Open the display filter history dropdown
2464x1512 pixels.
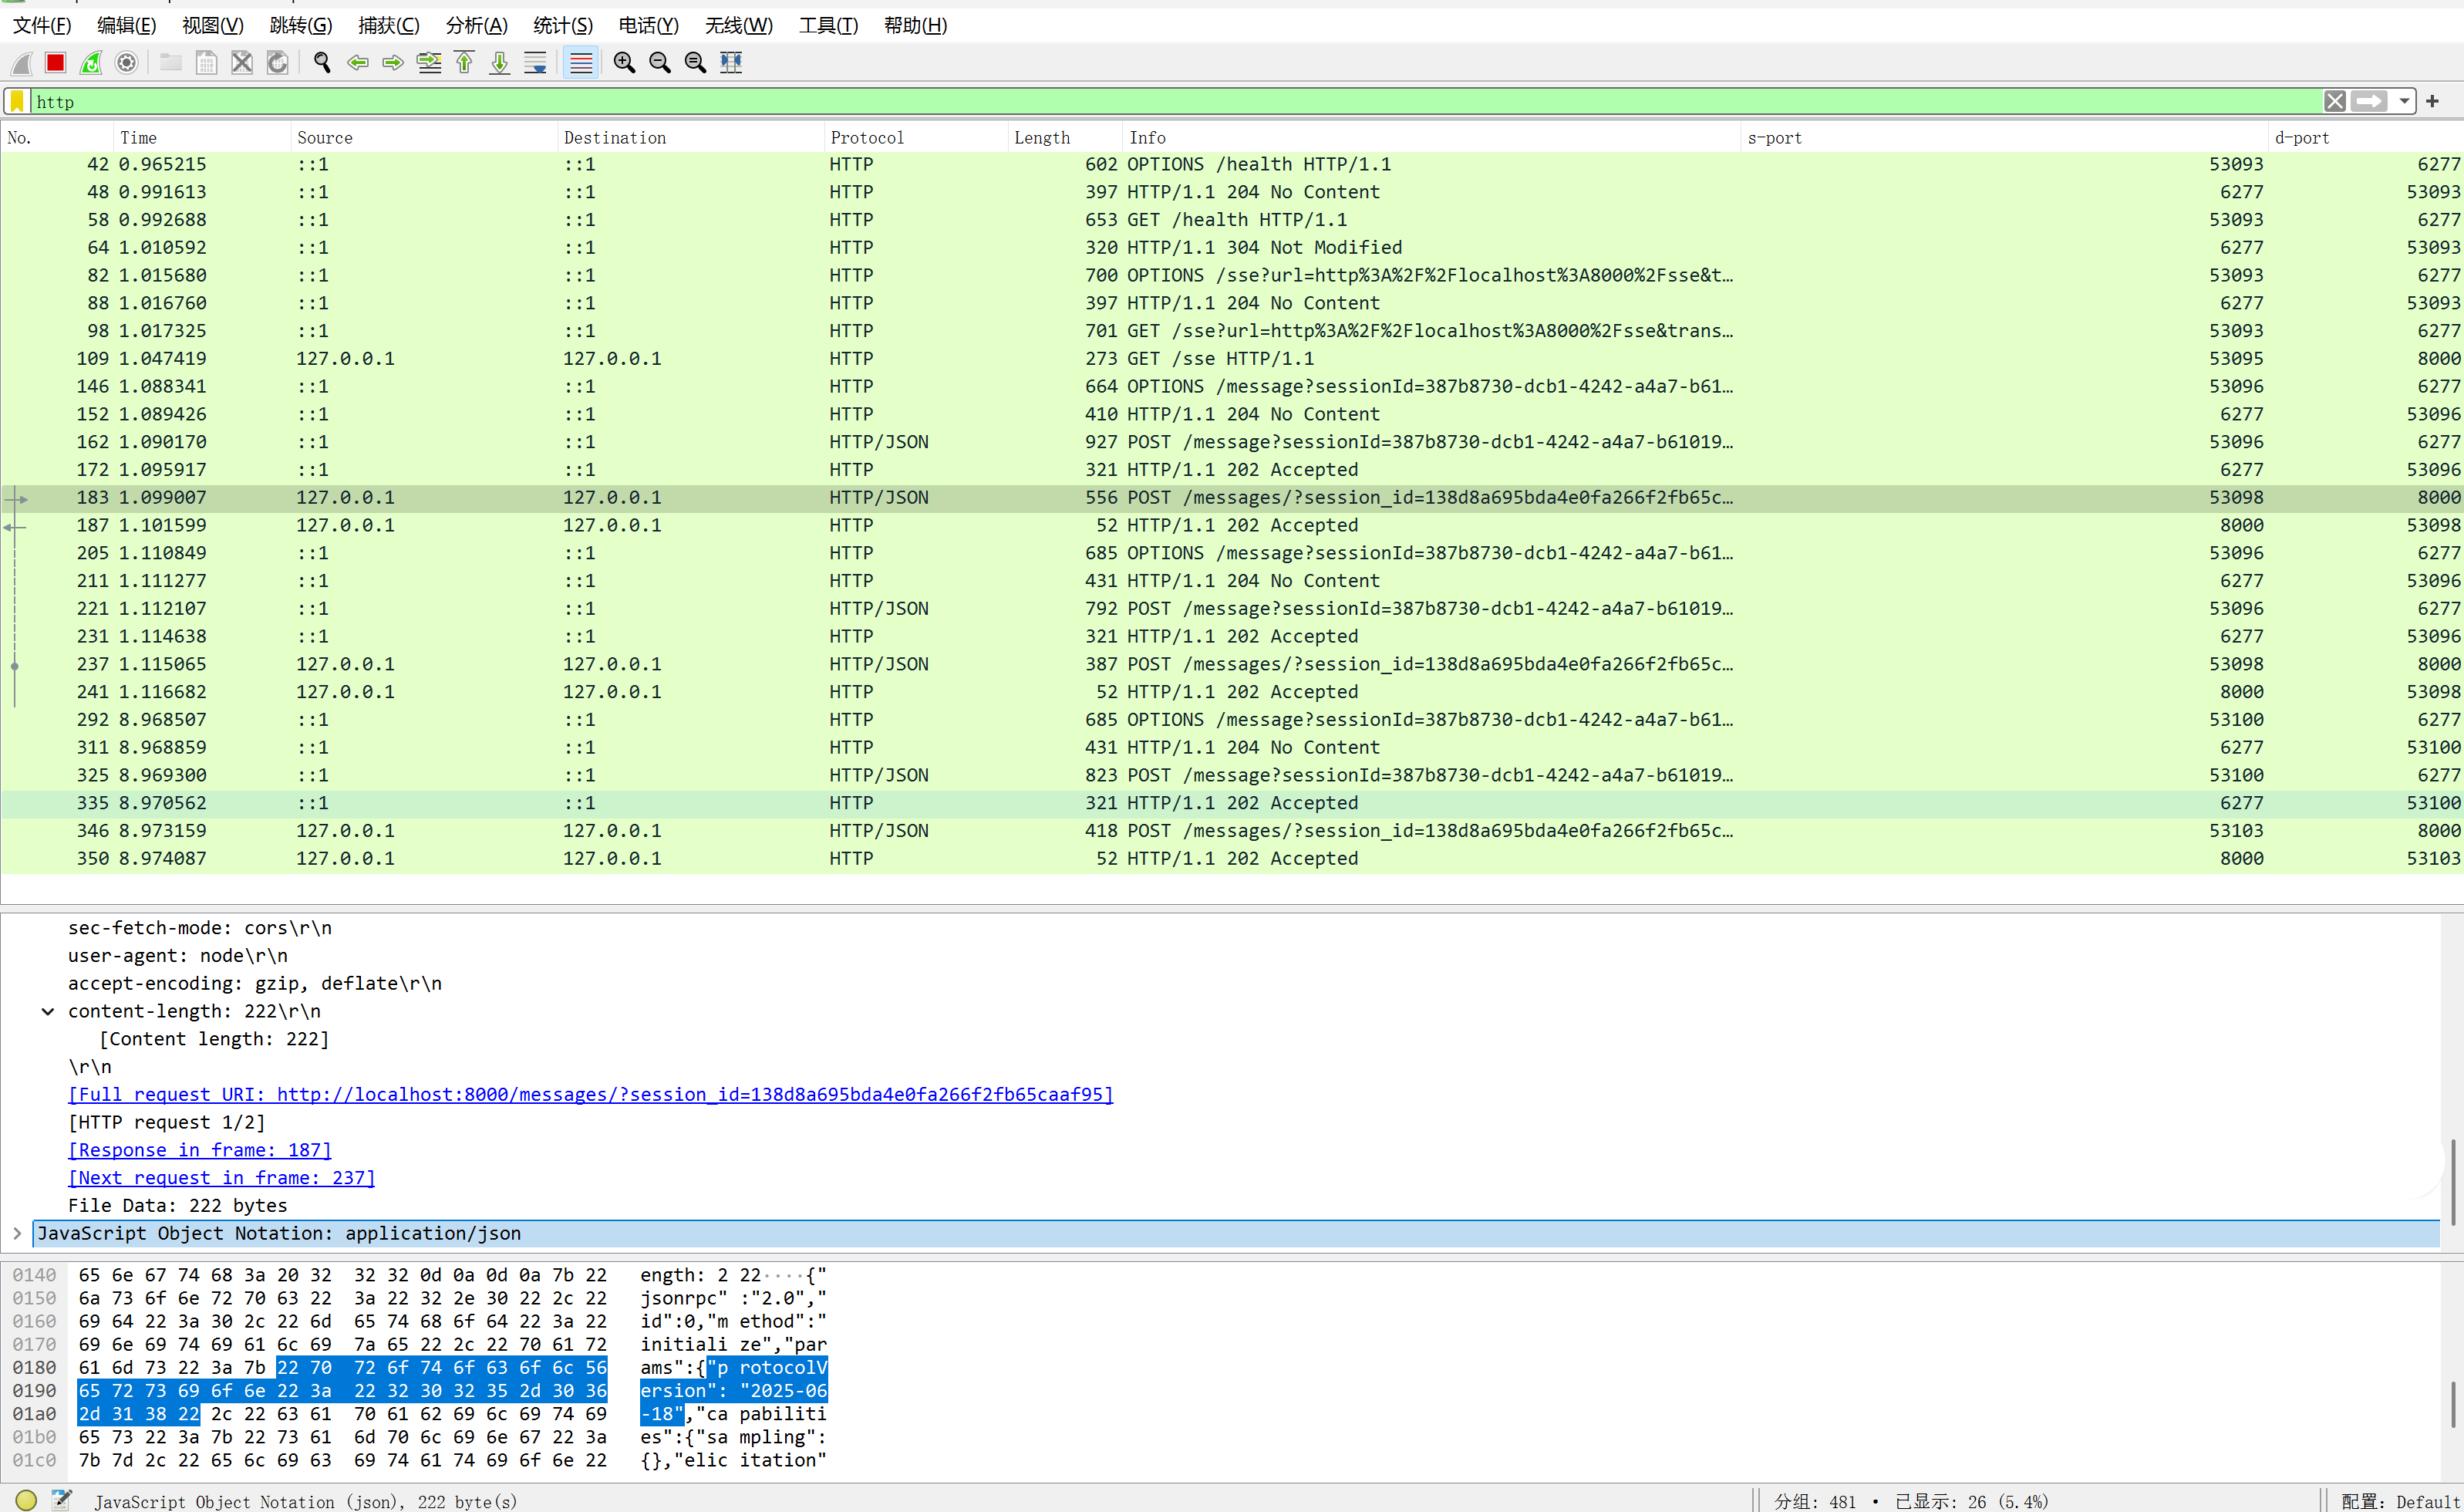click(x=2404, y=101)
